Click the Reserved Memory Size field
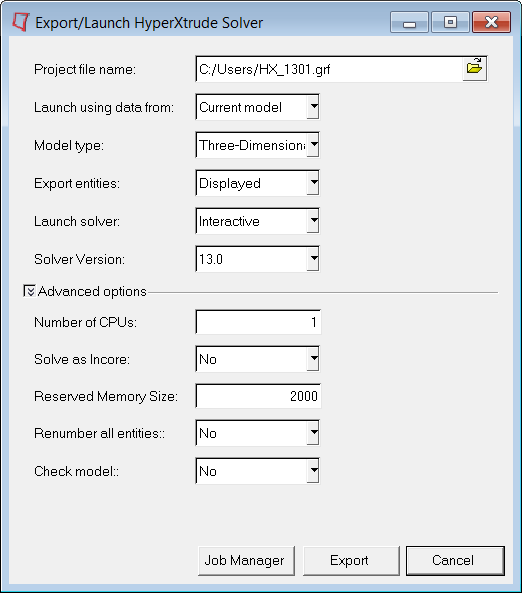The height and width of the screenshot is (593, 522). pos(258,396)
